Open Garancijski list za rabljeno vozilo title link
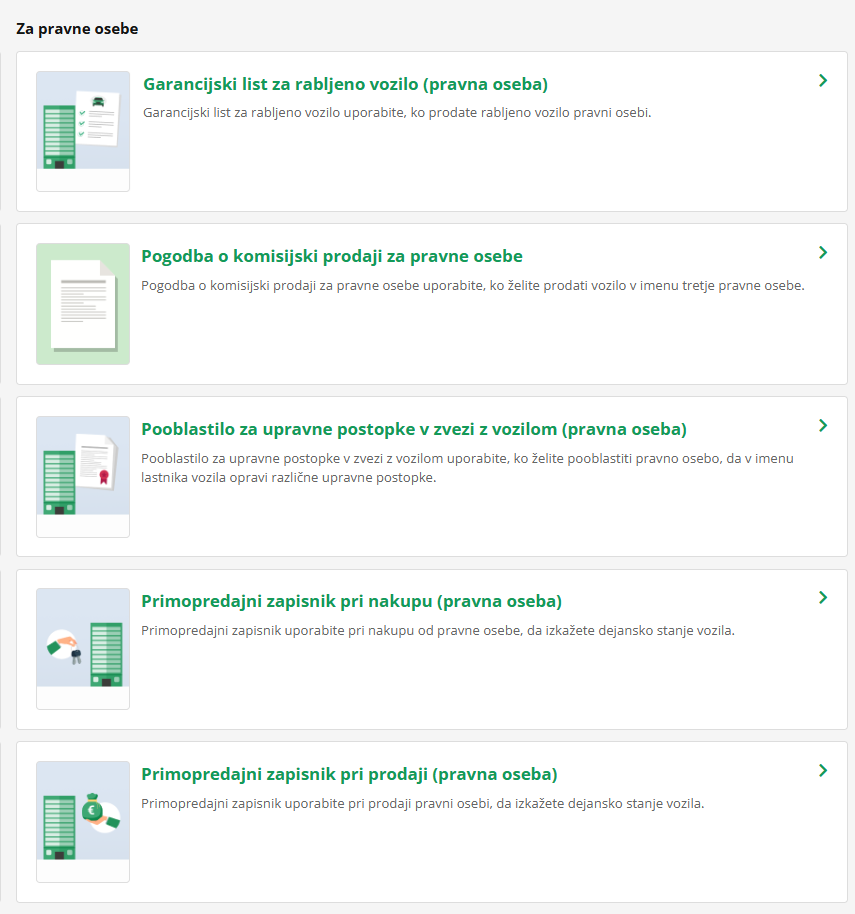The height and width of the screenshot is (914, 855). [345, 84]
